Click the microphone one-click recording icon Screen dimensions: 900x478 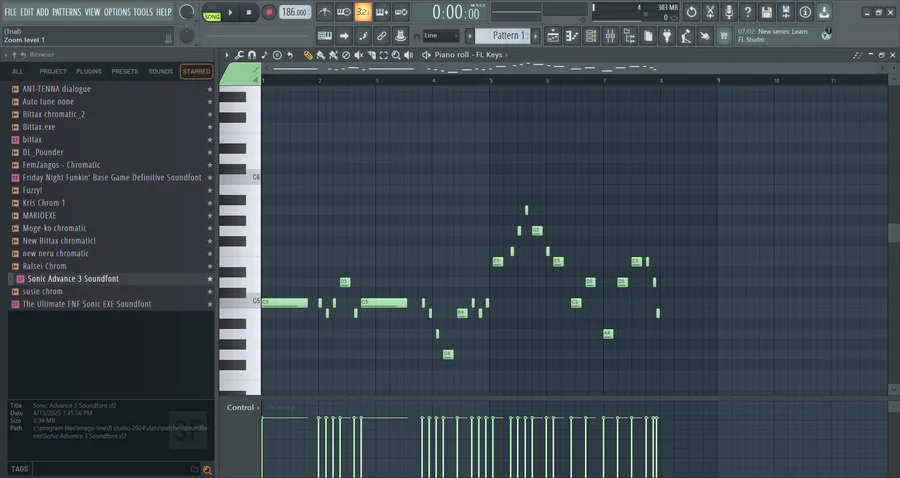(729, 12)
